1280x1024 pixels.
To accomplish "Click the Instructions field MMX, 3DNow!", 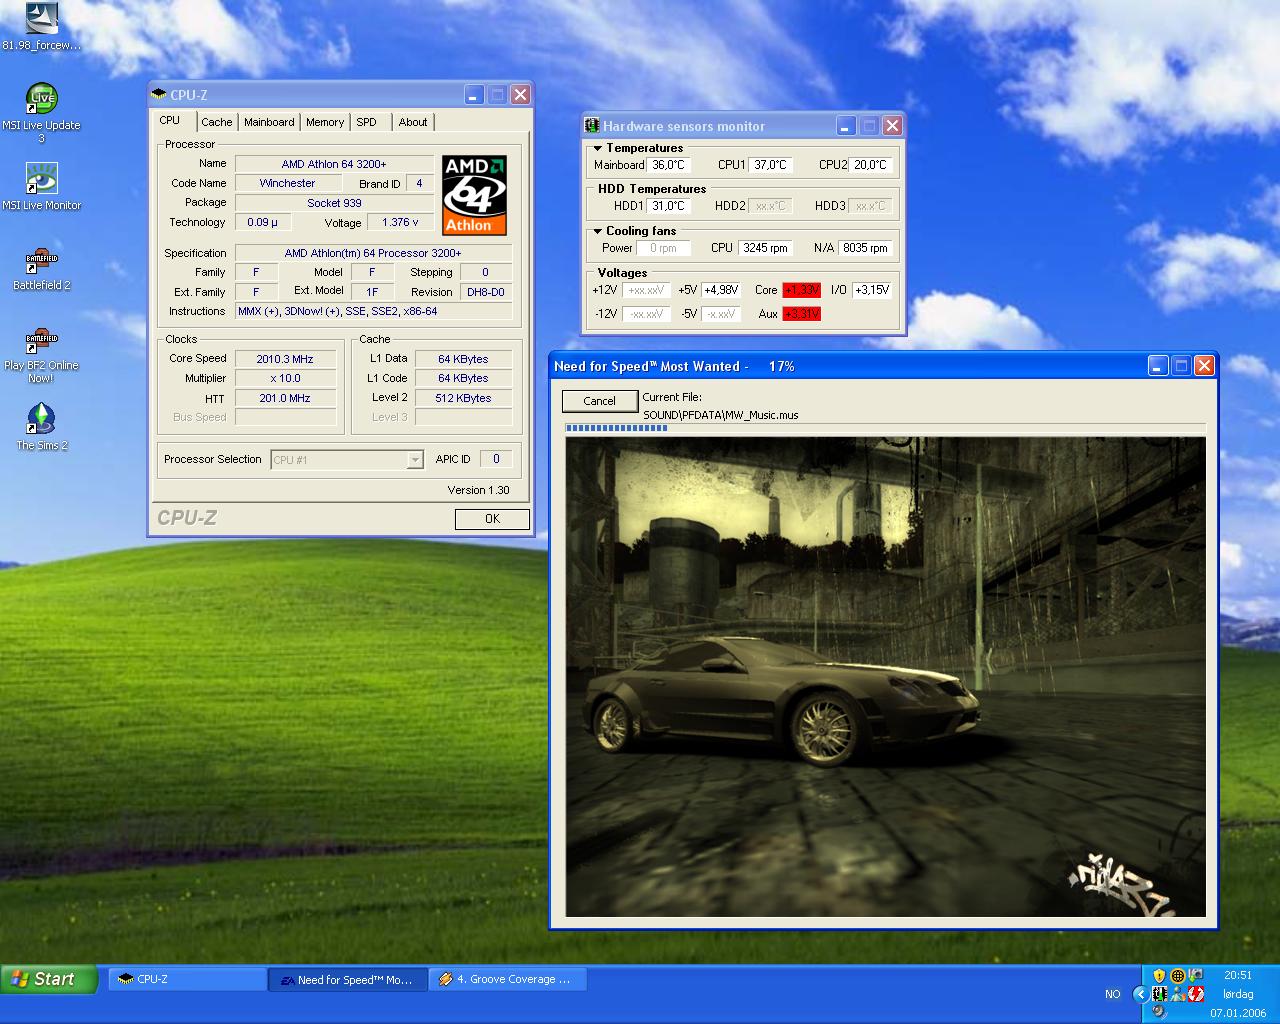I will 373,312.
